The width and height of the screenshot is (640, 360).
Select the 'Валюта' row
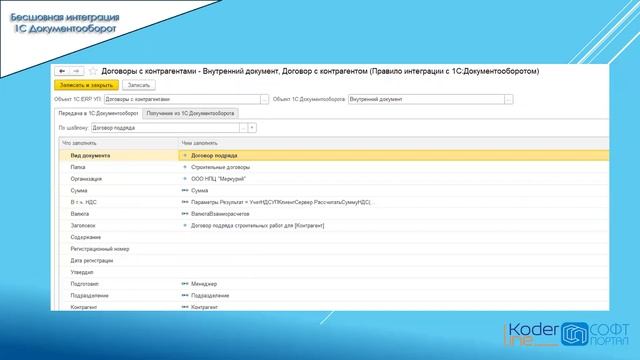tap(334, 214)
